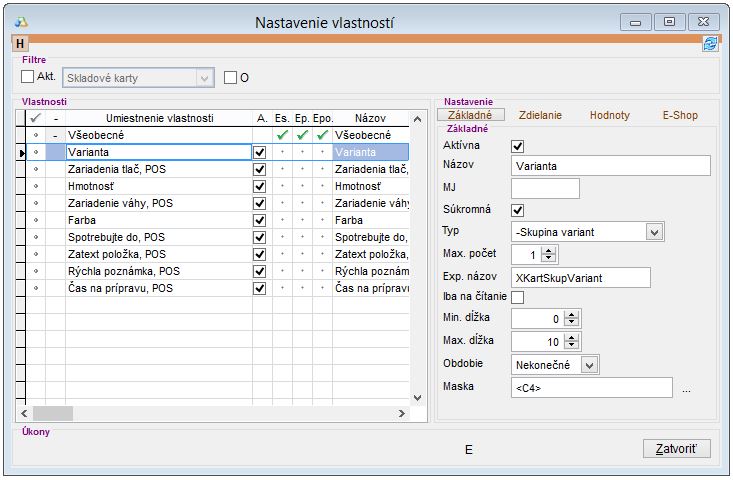Click the refresh icon at top right
733x480 pixels.
pos(710,43)
